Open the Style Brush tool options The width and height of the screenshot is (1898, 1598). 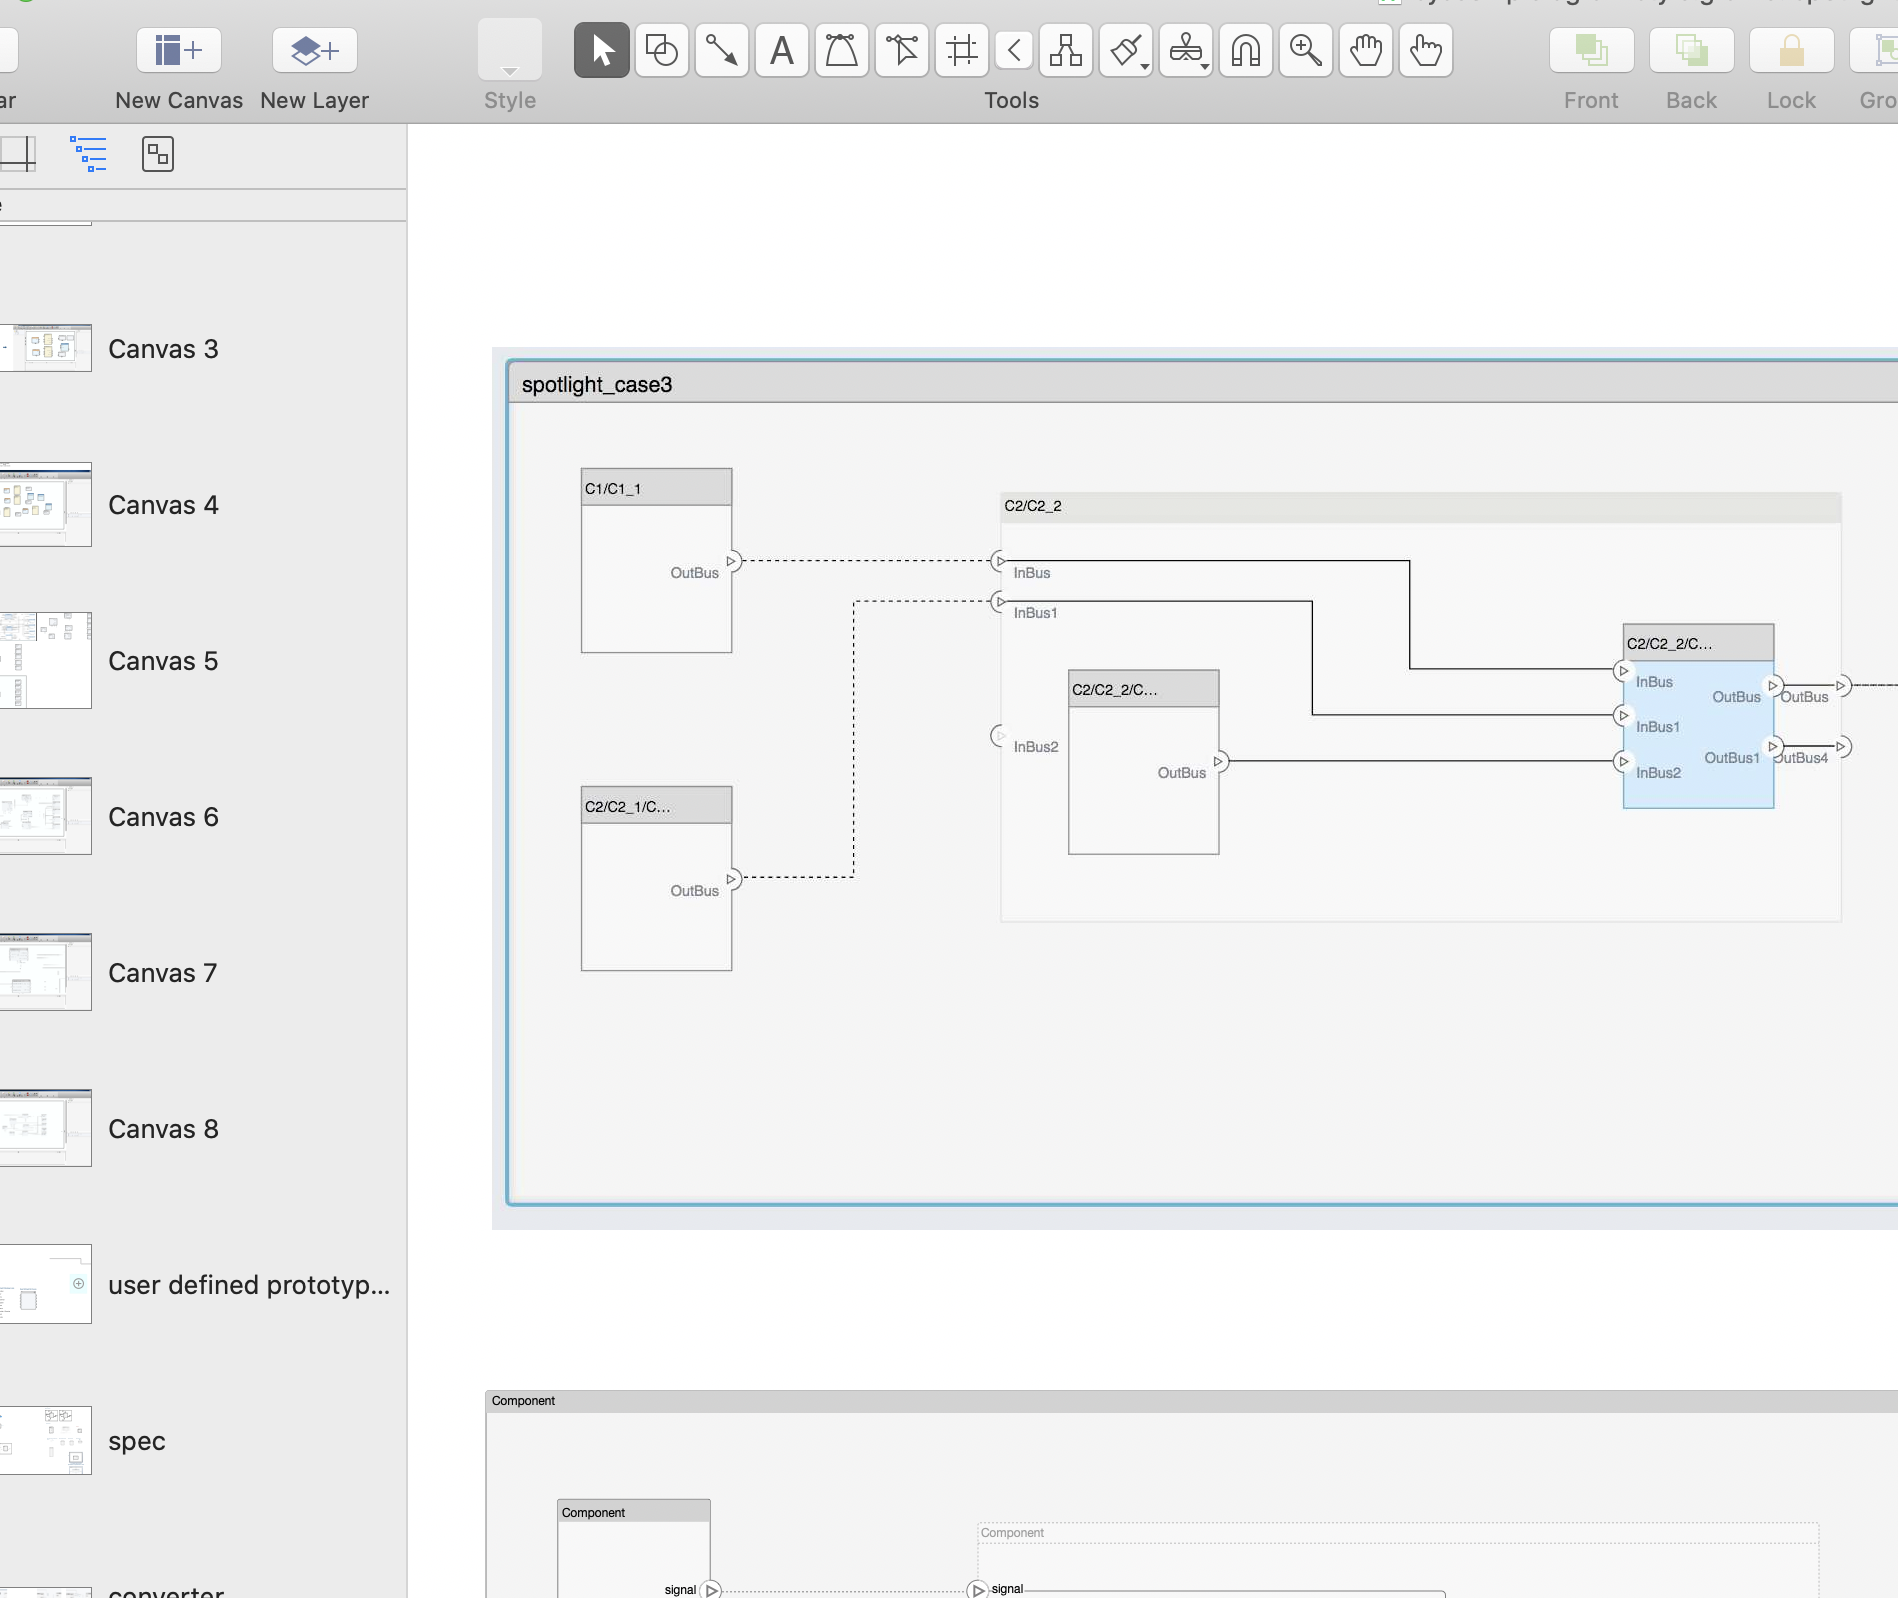pos(1126,50)
